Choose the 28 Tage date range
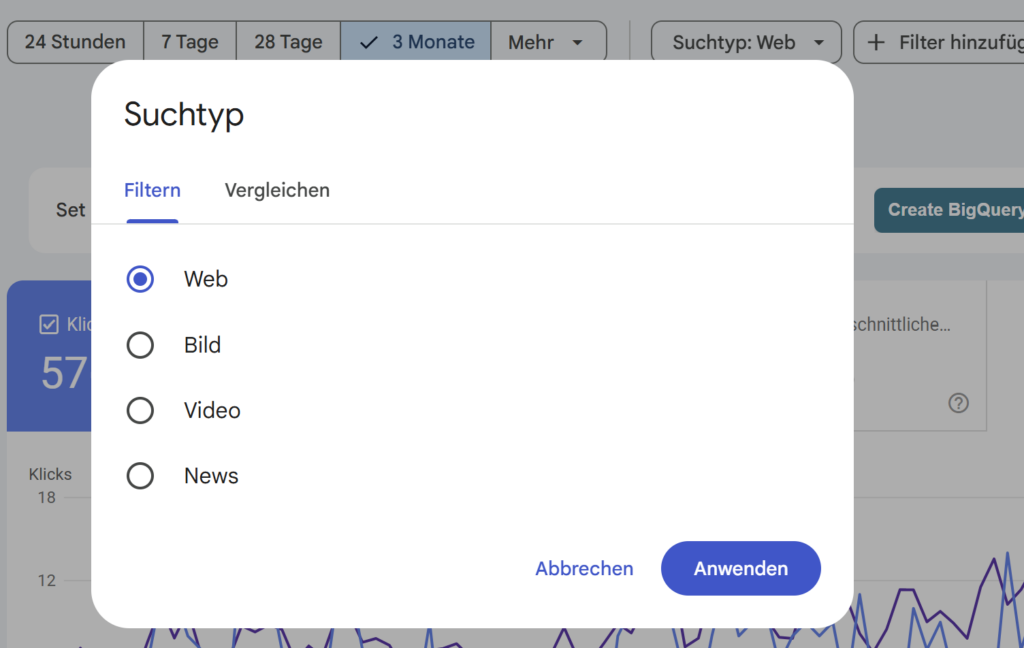 pyautogui.click(x=288, y=42)
